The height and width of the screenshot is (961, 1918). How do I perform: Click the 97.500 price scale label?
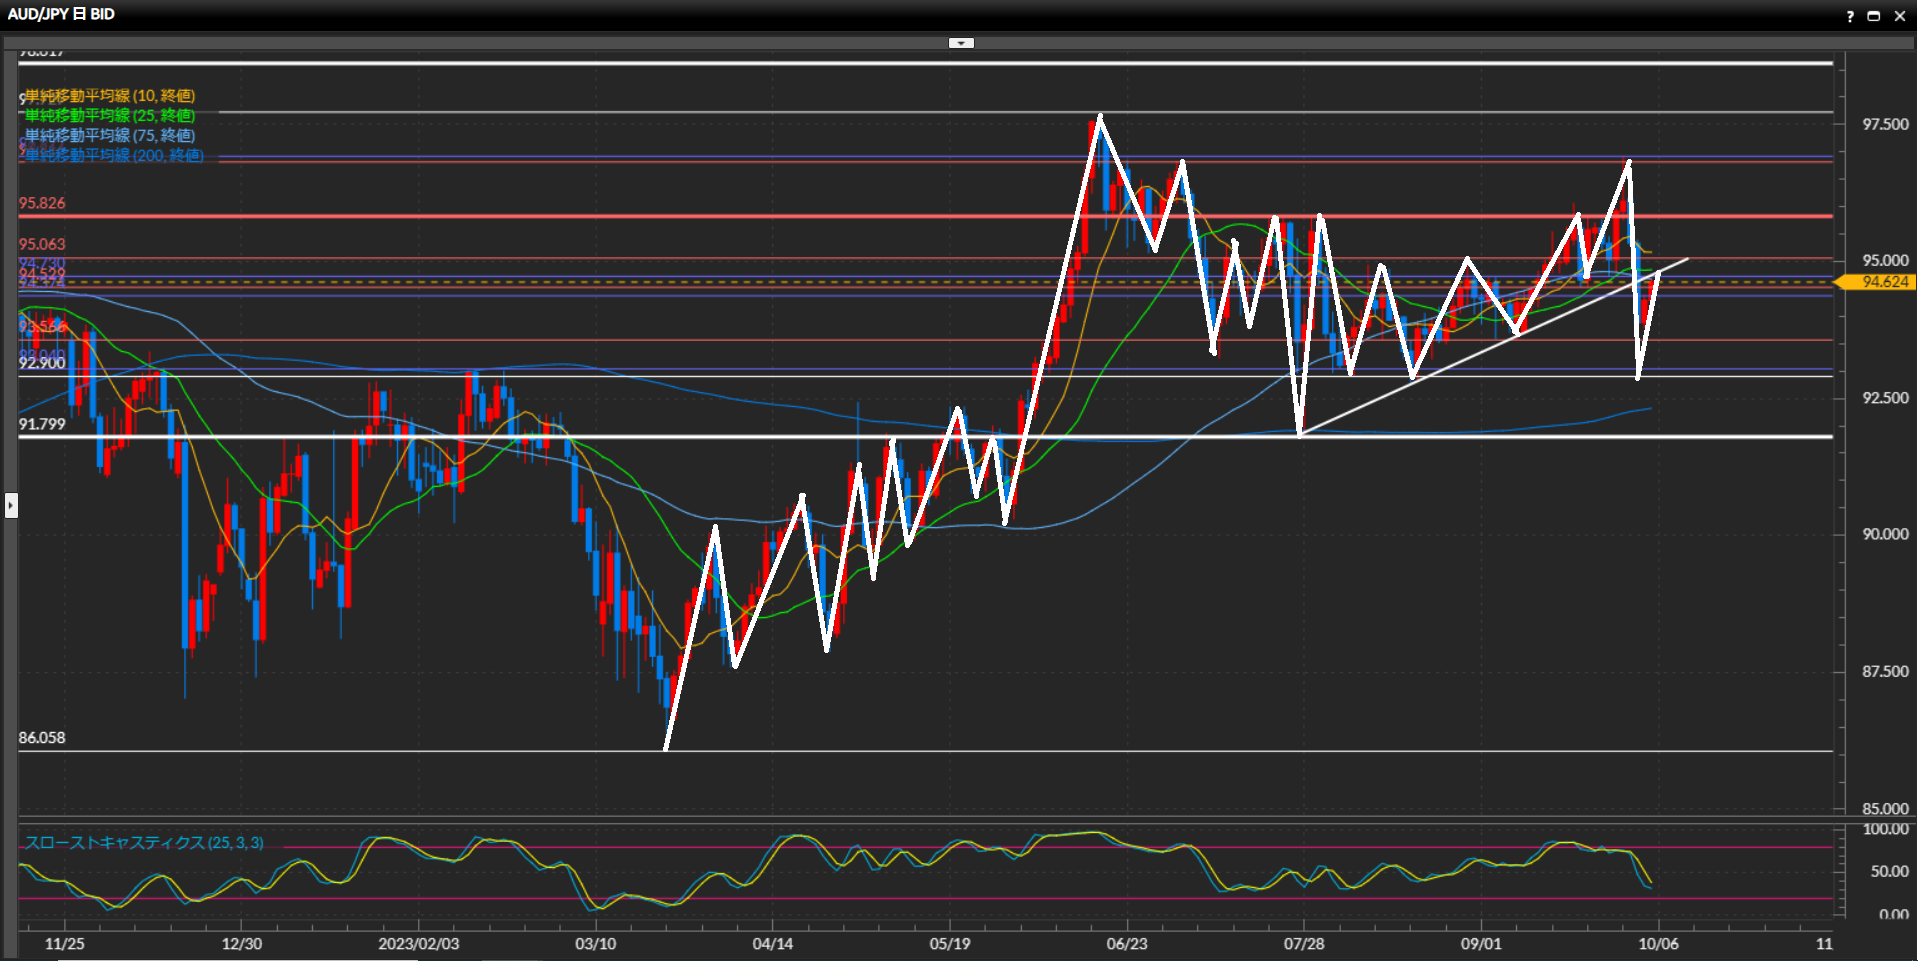click(x=1885, y=124)
